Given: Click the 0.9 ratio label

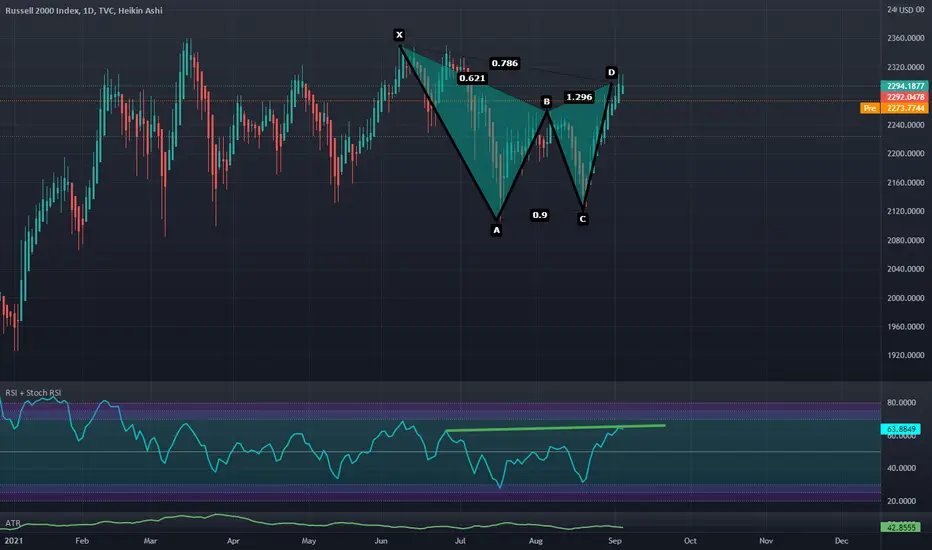Looking at the screenshot, I should [x=540, y=215].
